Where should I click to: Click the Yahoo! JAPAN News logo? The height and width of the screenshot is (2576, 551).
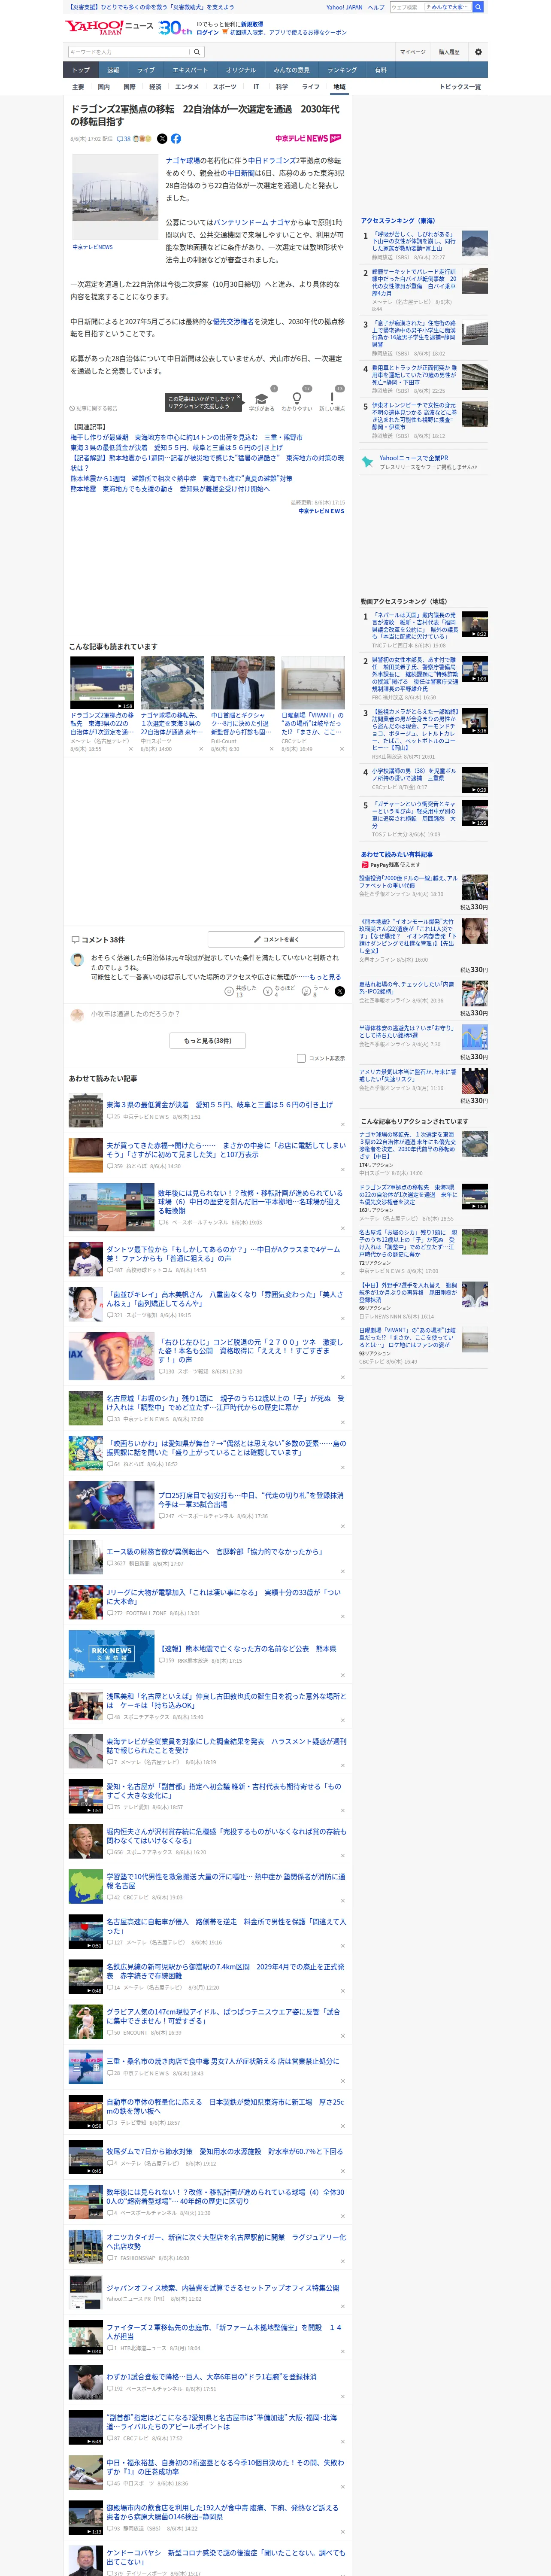109,27
